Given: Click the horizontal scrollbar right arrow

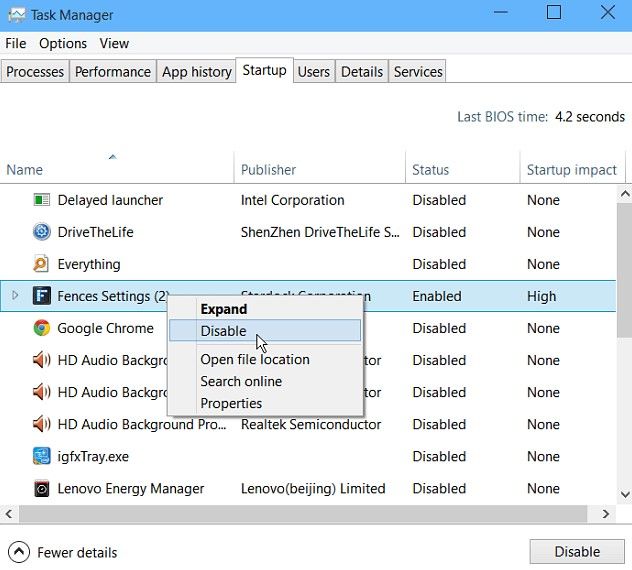Looking at the screenshot, I should [605, 514].
